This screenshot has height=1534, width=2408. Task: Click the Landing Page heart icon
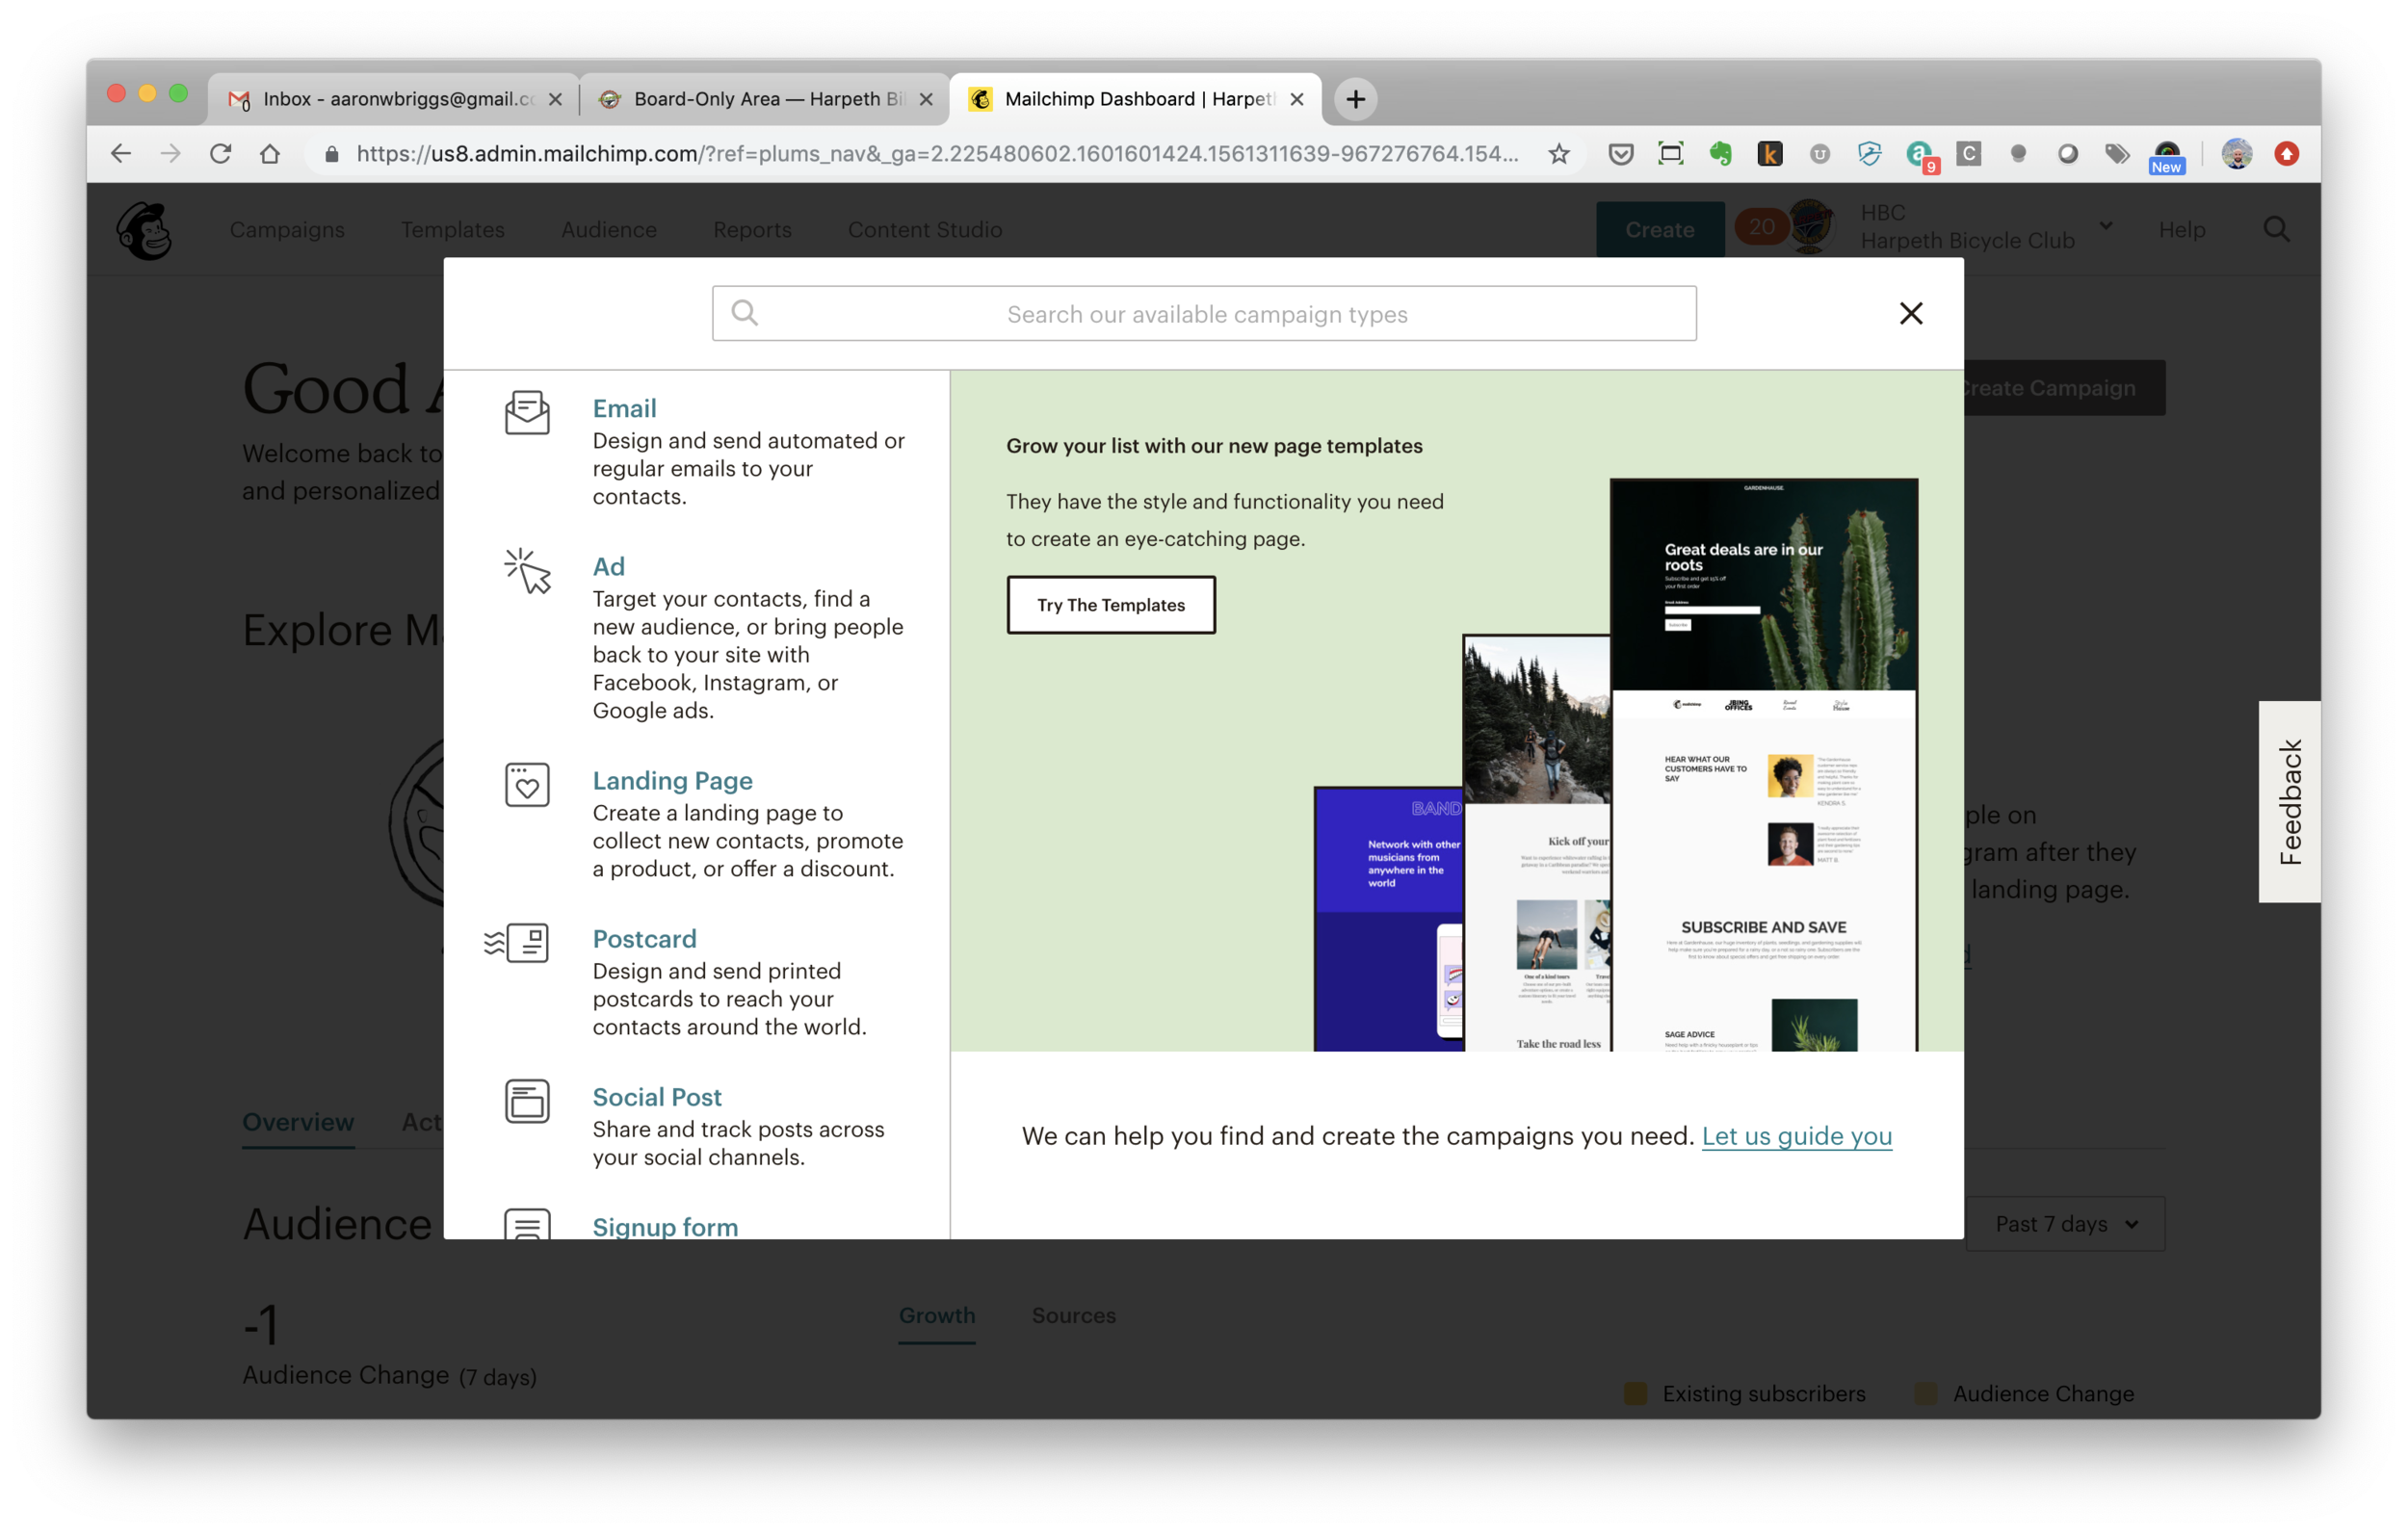click(527, 785)
